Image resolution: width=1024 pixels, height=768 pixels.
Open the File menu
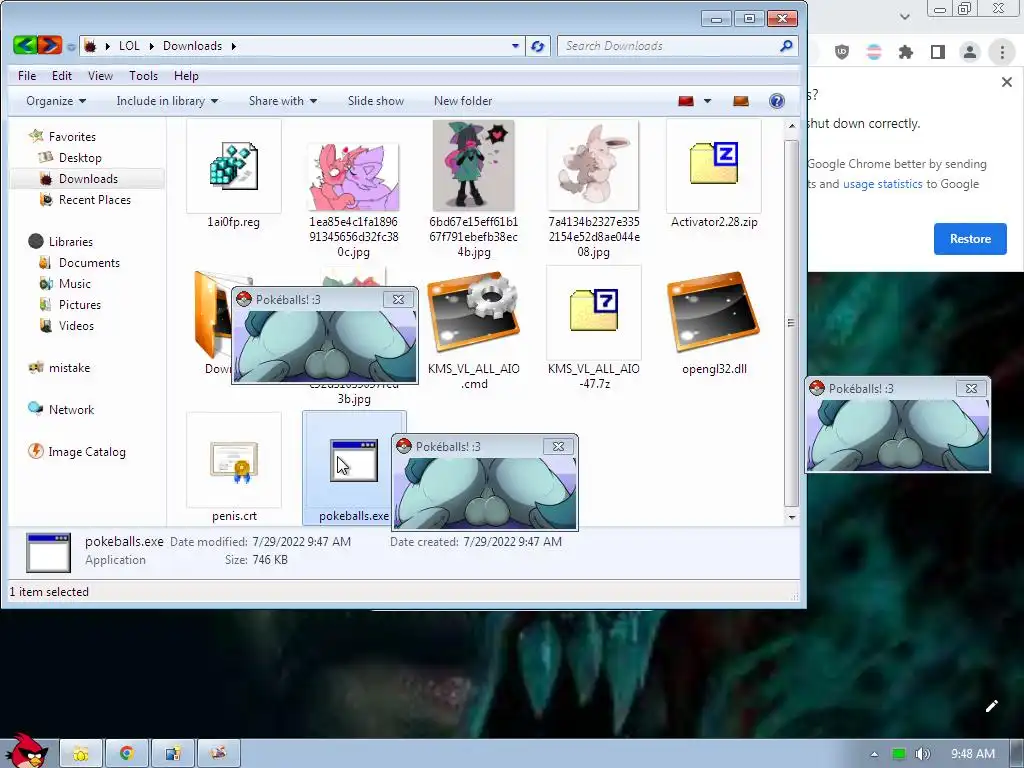coord(27,76)
